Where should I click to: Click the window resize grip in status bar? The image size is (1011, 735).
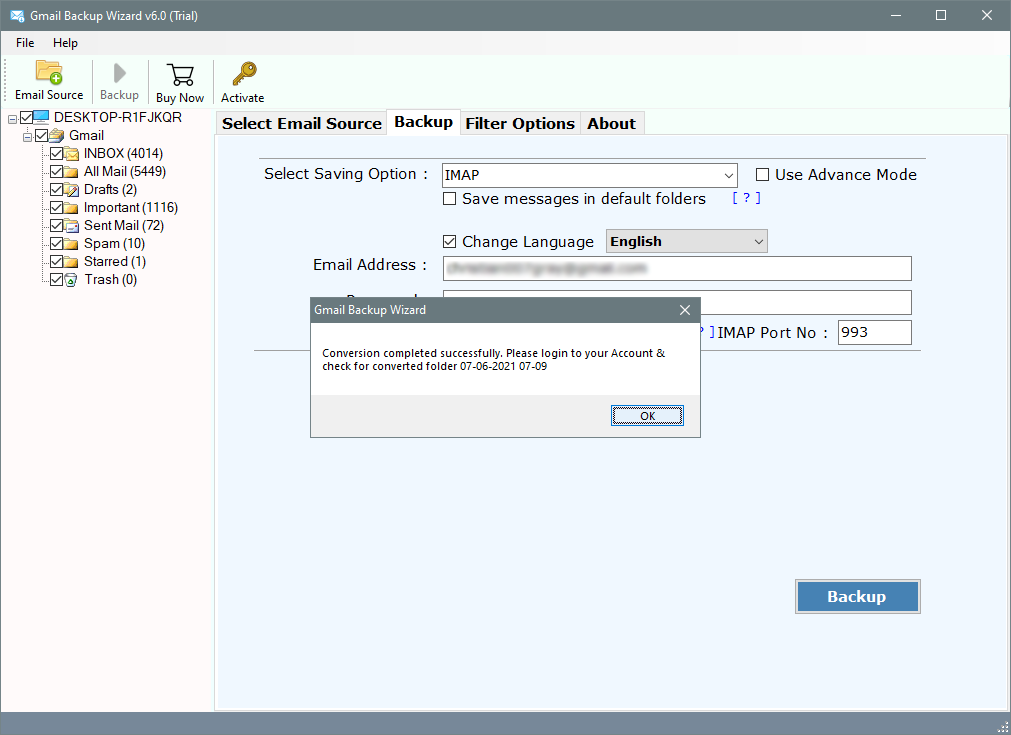coord(1003,727)
